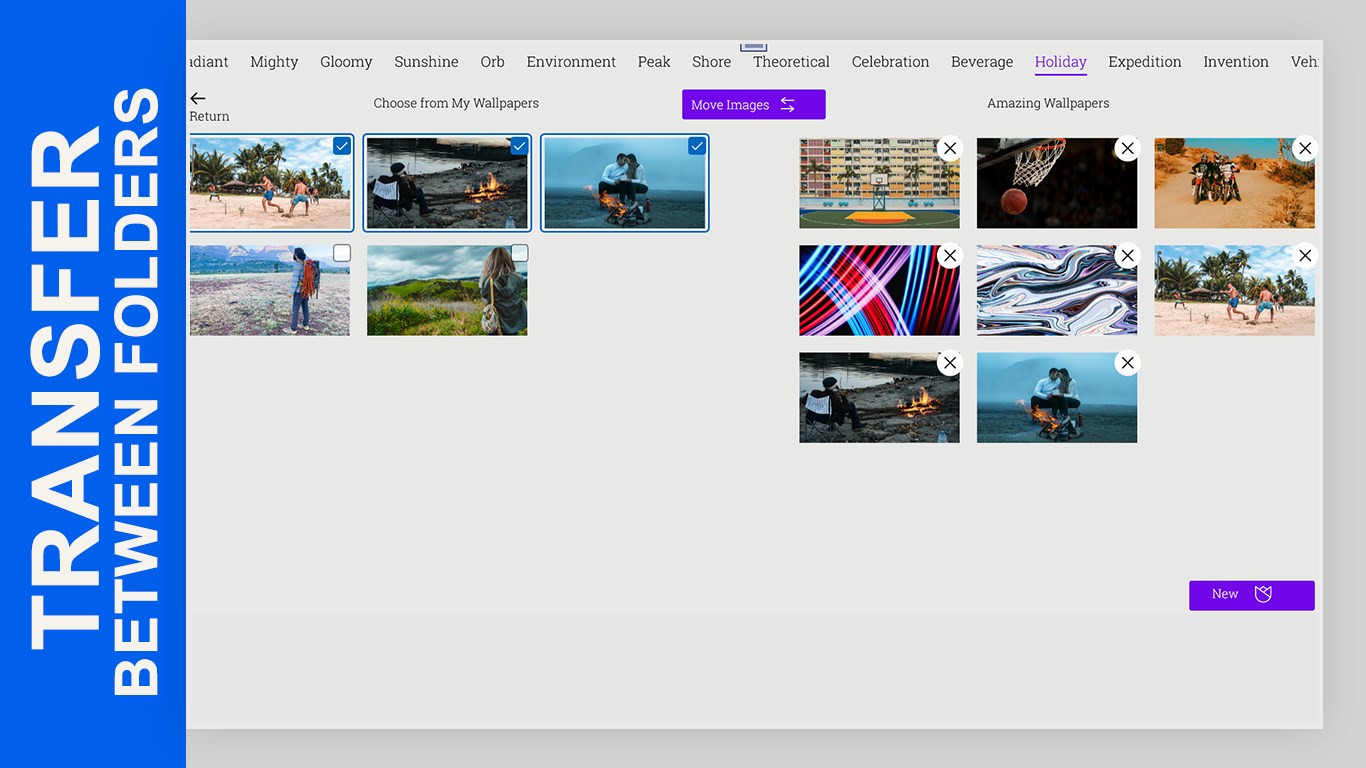Click the Return back arrow icon
1366x768 pixels.
pos(198,98)
